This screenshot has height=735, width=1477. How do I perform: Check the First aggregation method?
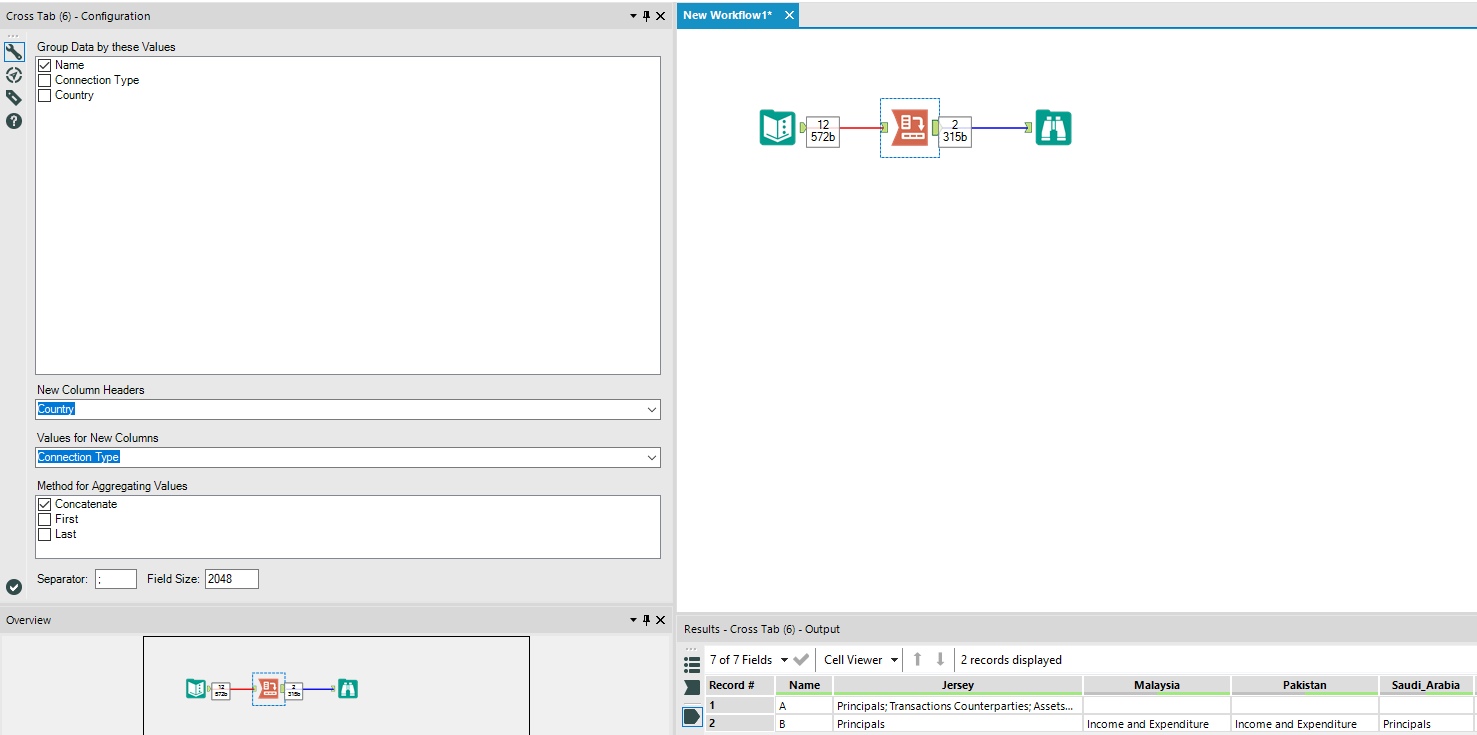pyautogui.click(x=45, y=519)
